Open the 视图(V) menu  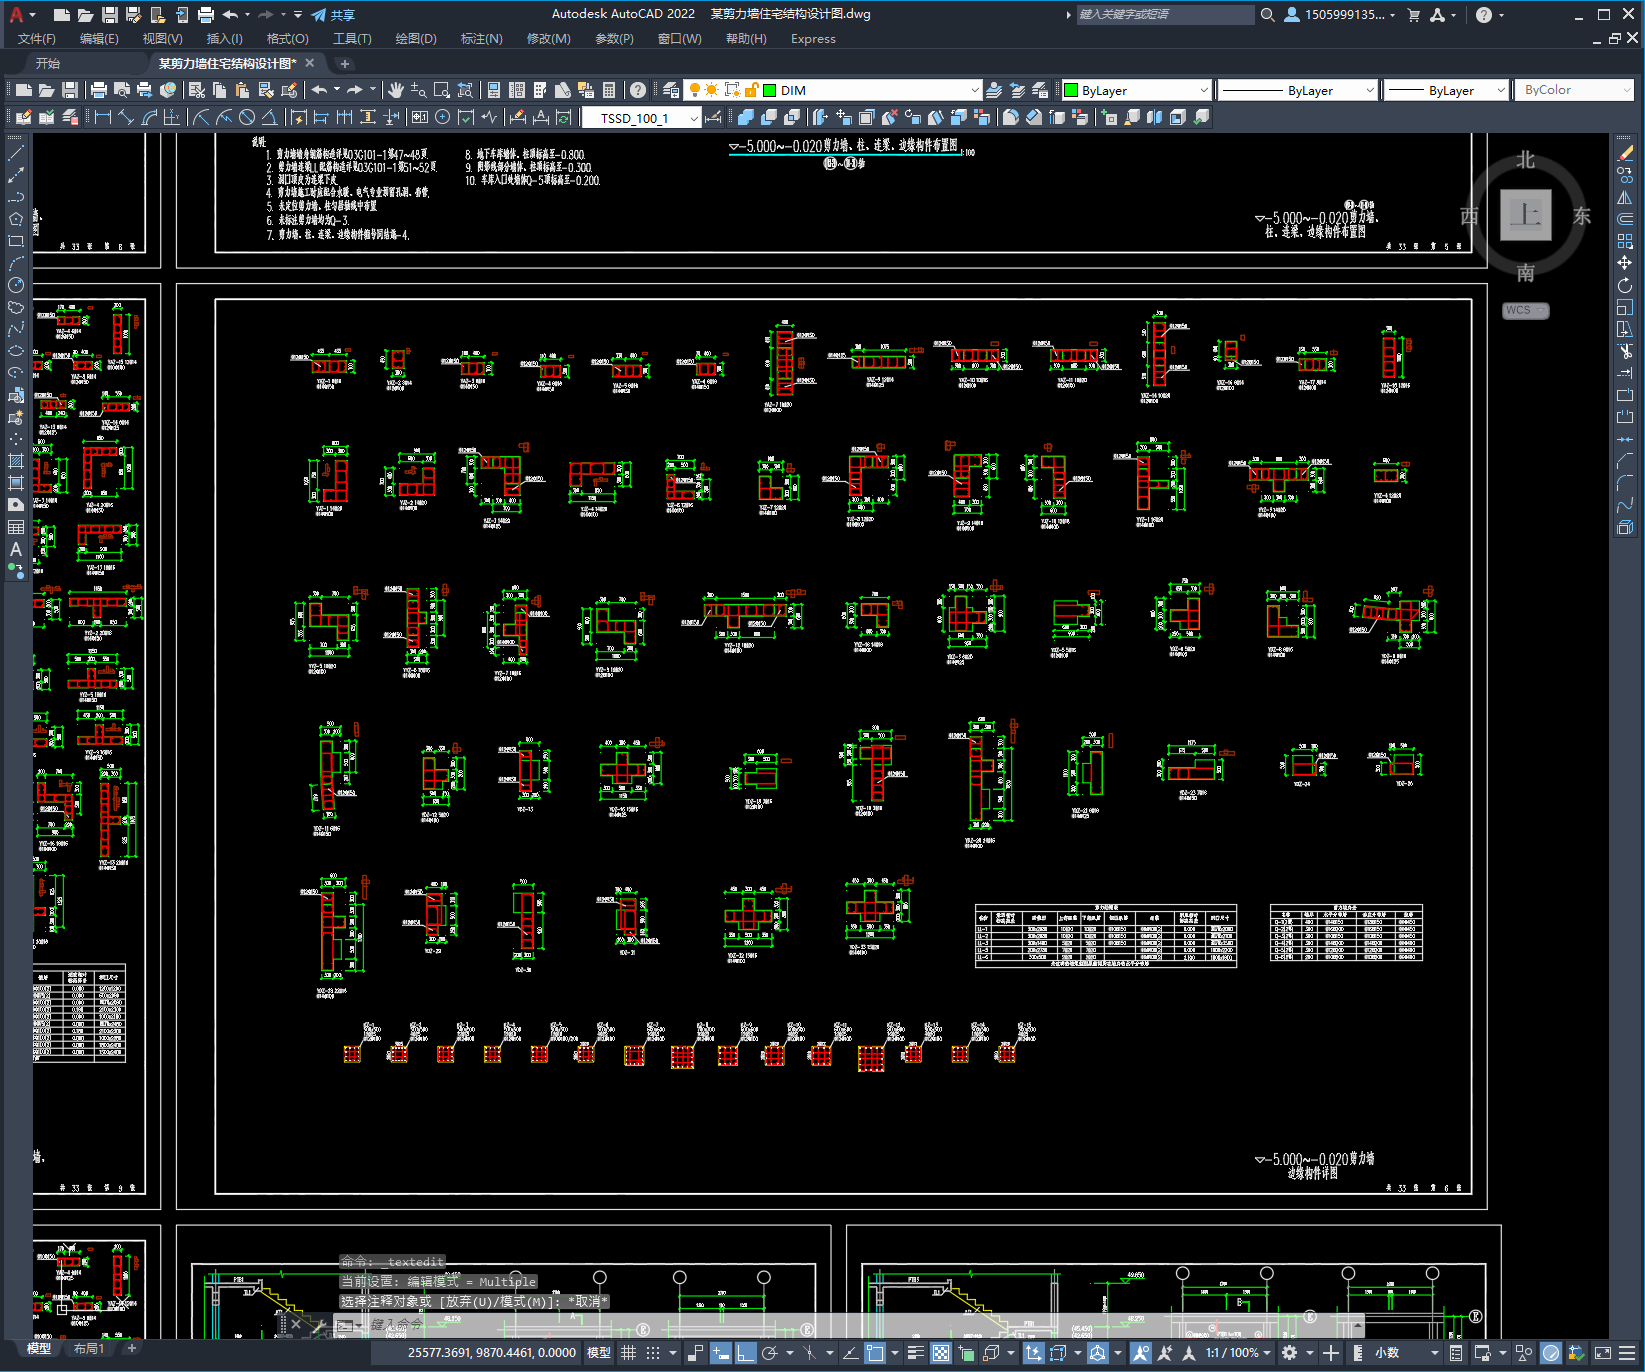(162, 38)
